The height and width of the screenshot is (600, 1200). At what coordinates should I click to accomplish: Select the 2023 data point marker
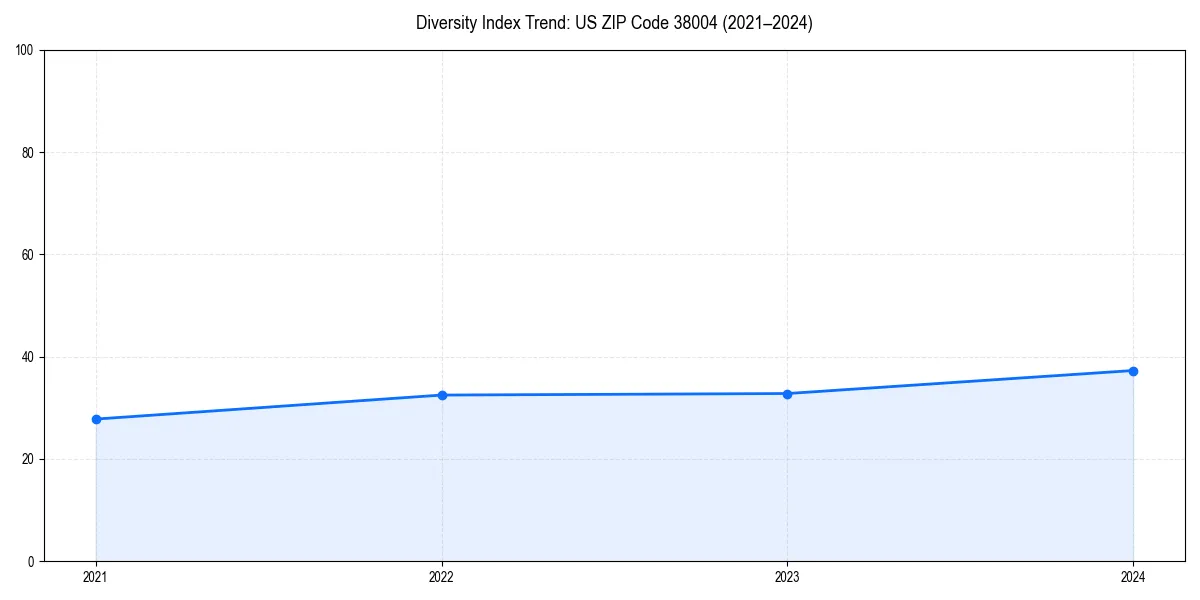click(788, 393)
